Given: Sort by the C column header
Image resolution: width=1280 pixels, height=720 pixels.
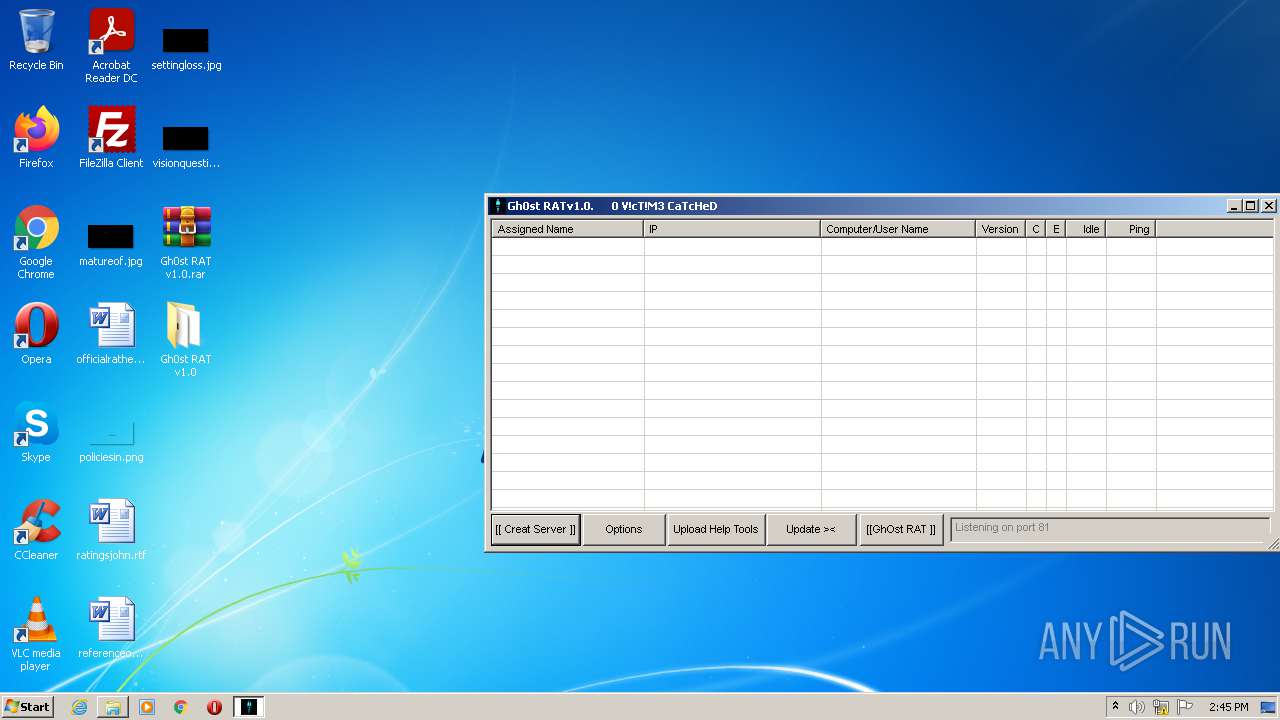Looking at the screenshot, I should tap(1036, 229).
